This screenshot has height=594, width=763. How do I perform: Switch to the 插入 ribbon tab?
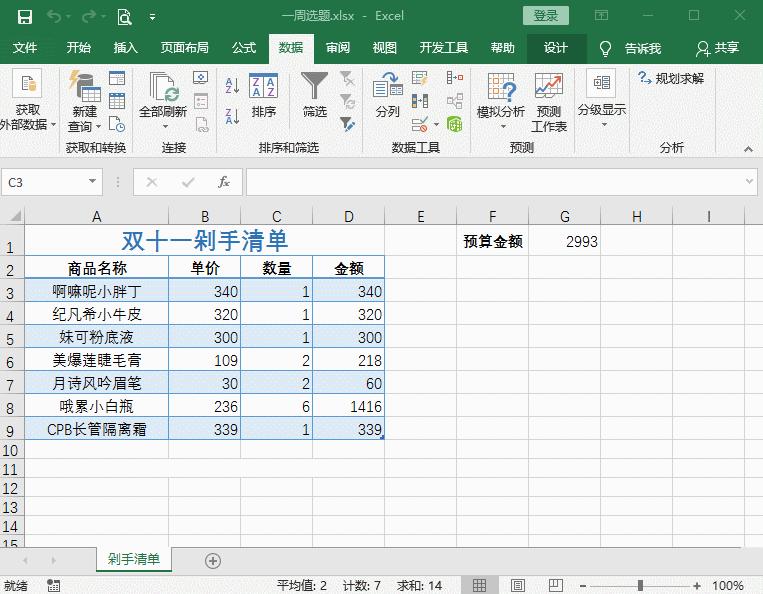(126, 48)
